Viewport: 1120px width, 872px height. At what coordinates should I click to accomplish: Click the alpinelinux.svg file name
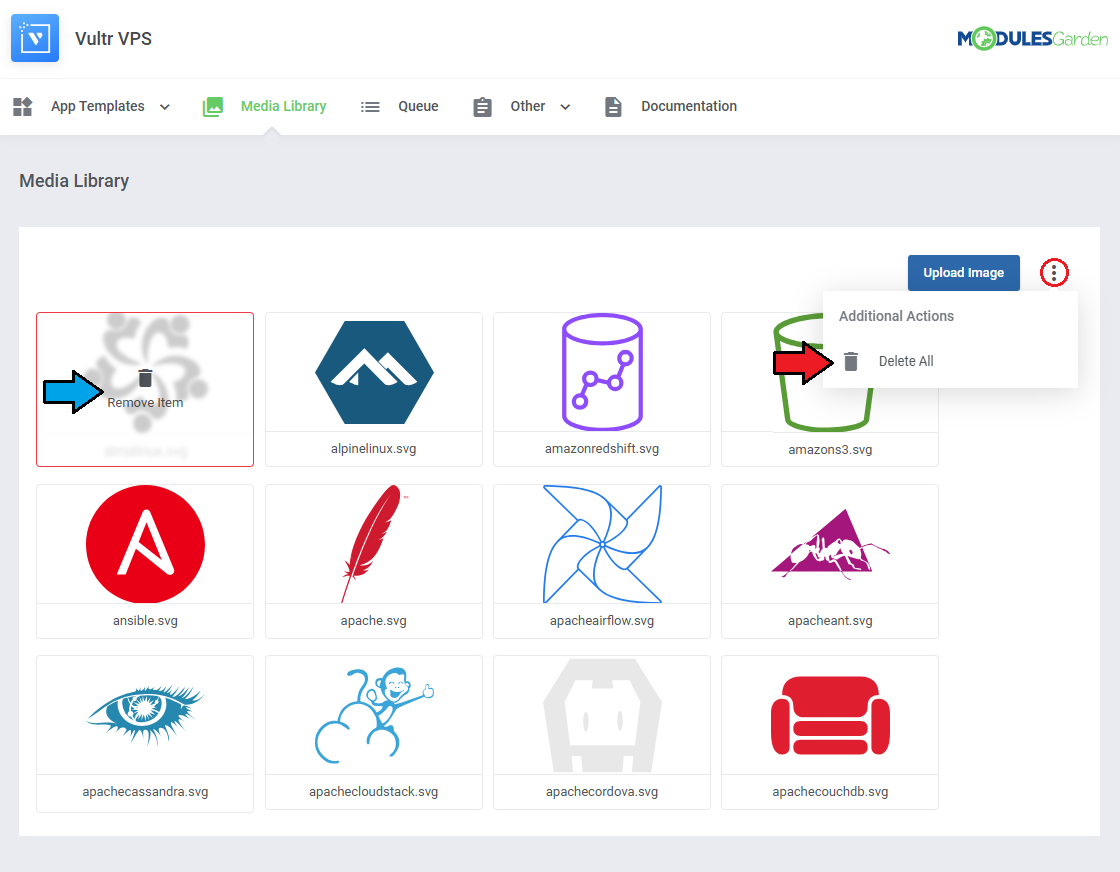(x=374, y=448)
